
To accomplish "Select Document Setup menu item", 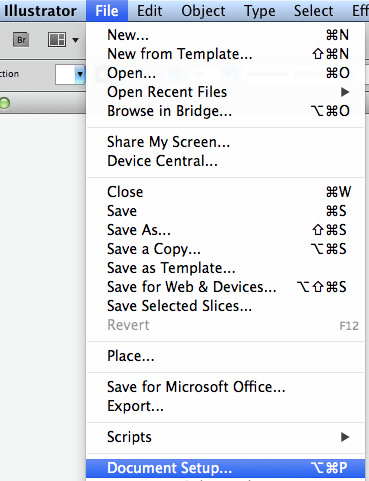I will [x=225, y=468].
